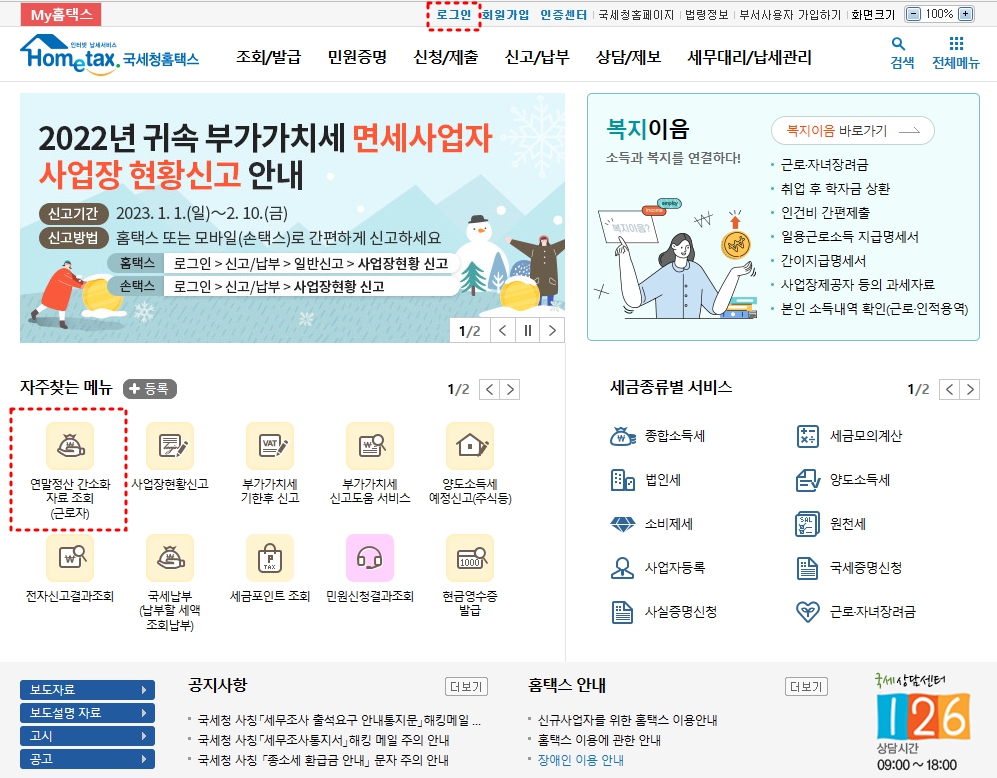
Task: Expand the 공고 button
Action: pos(87,760)
